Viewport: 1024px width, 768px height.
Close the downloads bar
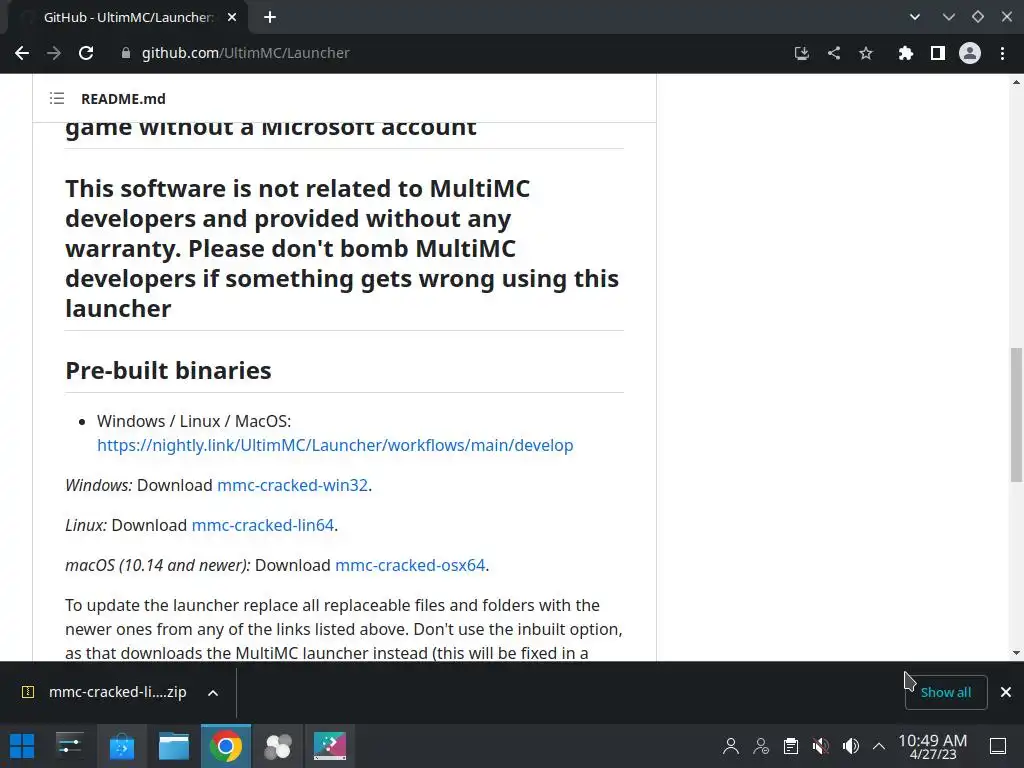pyautogui.click(x=1006, y=692)
